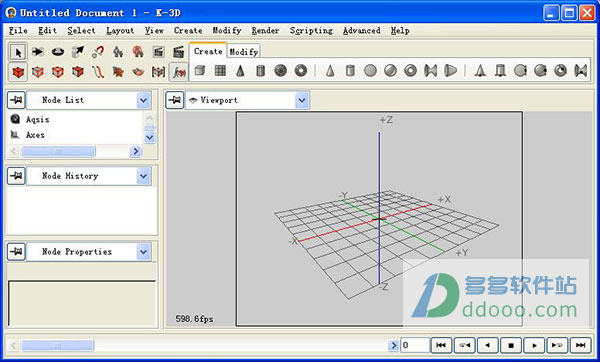Create a polygonal torus primitive
The height and width of the screenshot is (362, 600).
(x=301, y=71)
